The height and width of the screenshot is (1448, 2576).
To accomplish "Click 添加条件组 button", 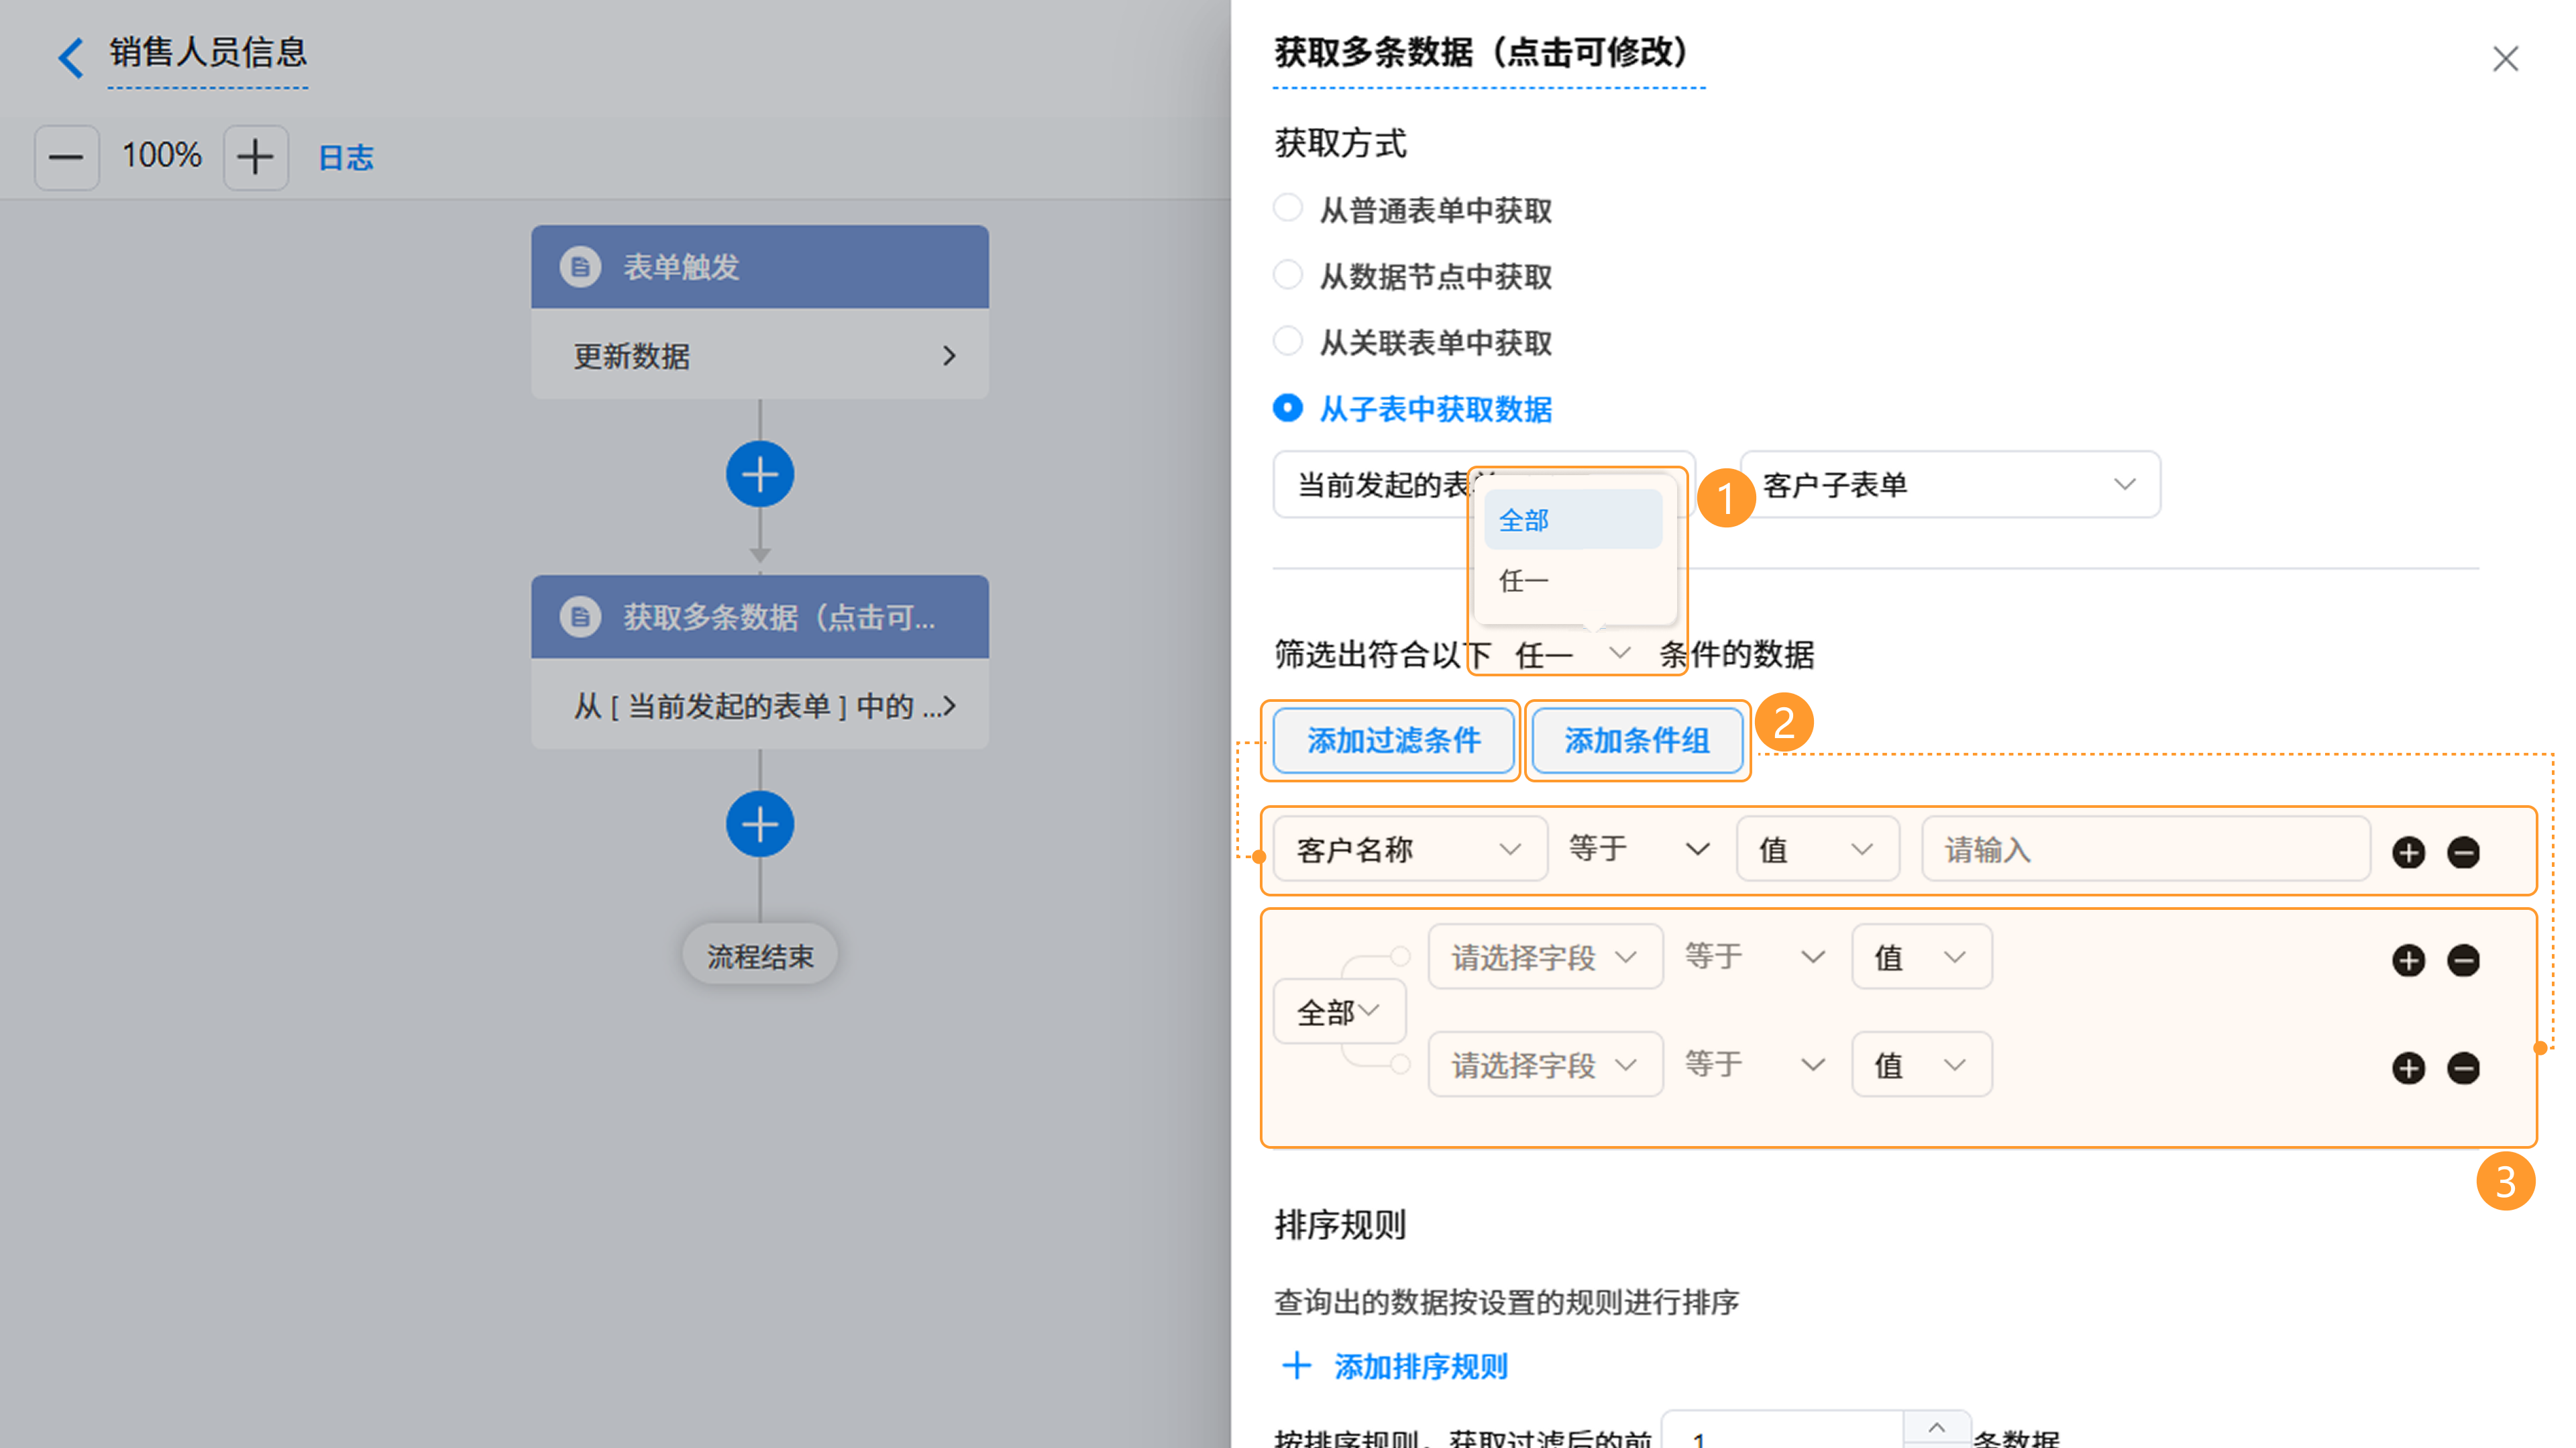I will click(1637, 740).
